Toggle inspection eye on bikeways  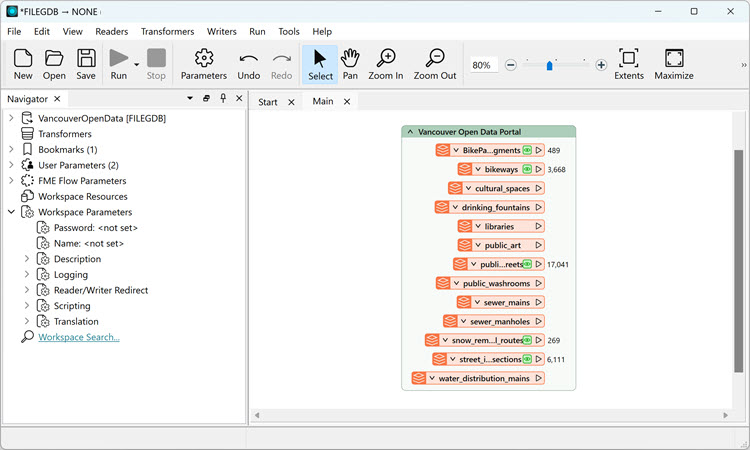coord(527,169)
